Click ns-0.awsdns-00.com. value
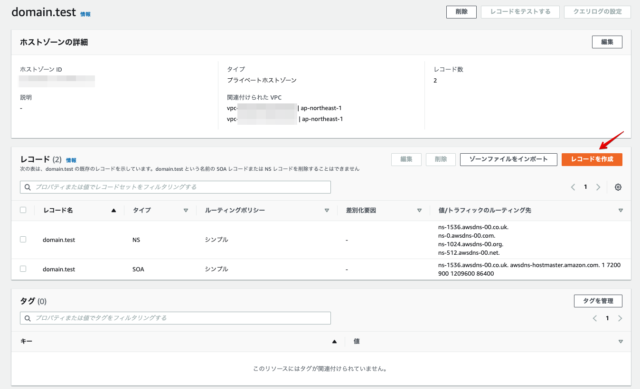Image resolution: width=640 pixels, height=389 pixels. 467,236
